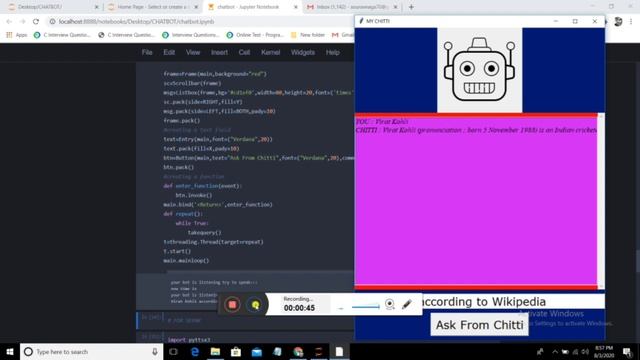This screenshot has height=360, width=640.
Task: Click the battery icon in system tray
Action: (x=565, y=351)
